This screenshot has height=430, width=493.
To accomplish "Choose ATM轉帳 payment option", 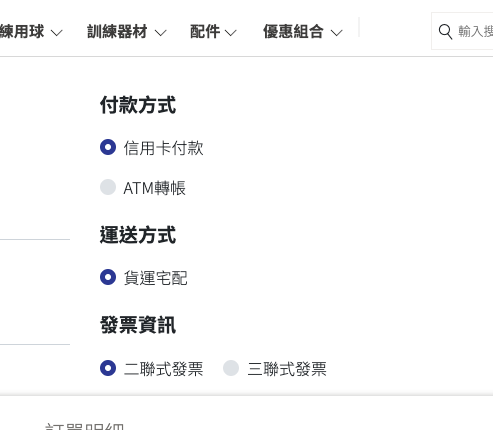I will [x=108, y=187].
